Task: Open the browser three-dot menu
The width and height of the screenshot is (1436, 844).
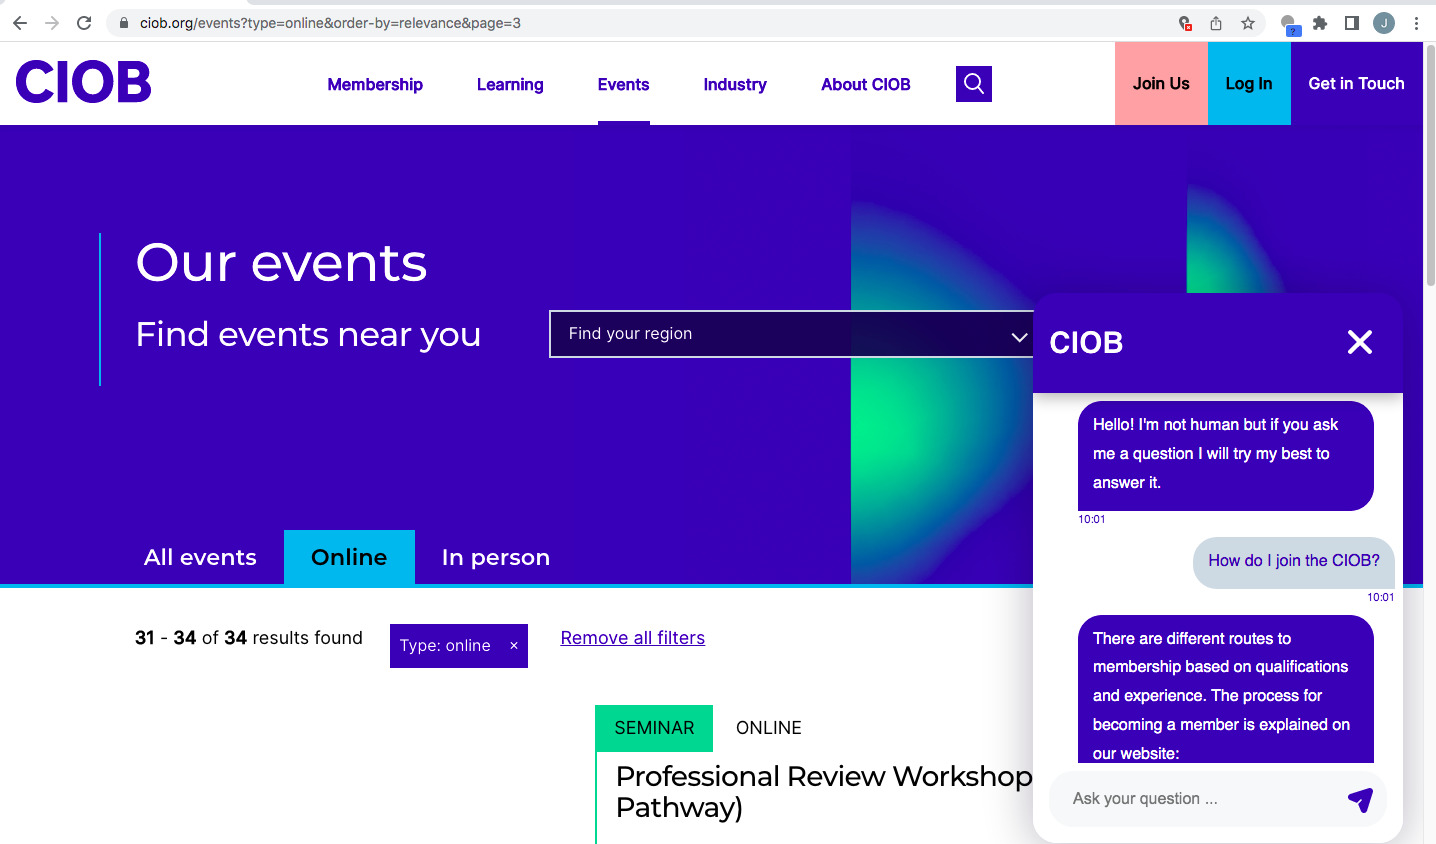Action: click(x=1417, y=22)
